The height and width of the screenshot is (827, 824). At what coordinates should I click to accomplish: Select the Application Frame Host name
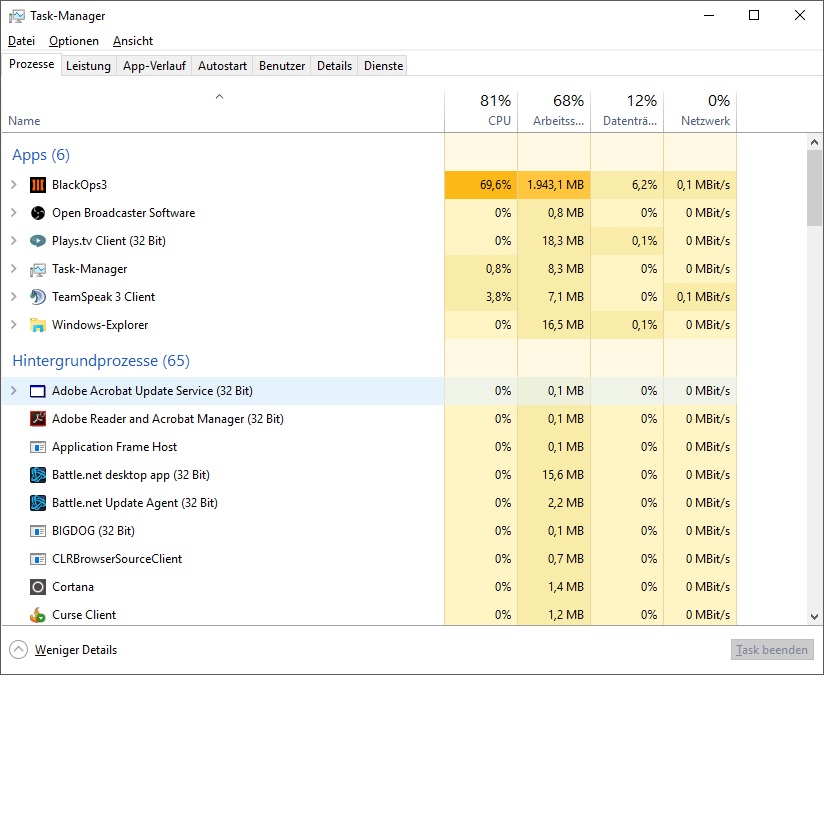click(114, 447)
